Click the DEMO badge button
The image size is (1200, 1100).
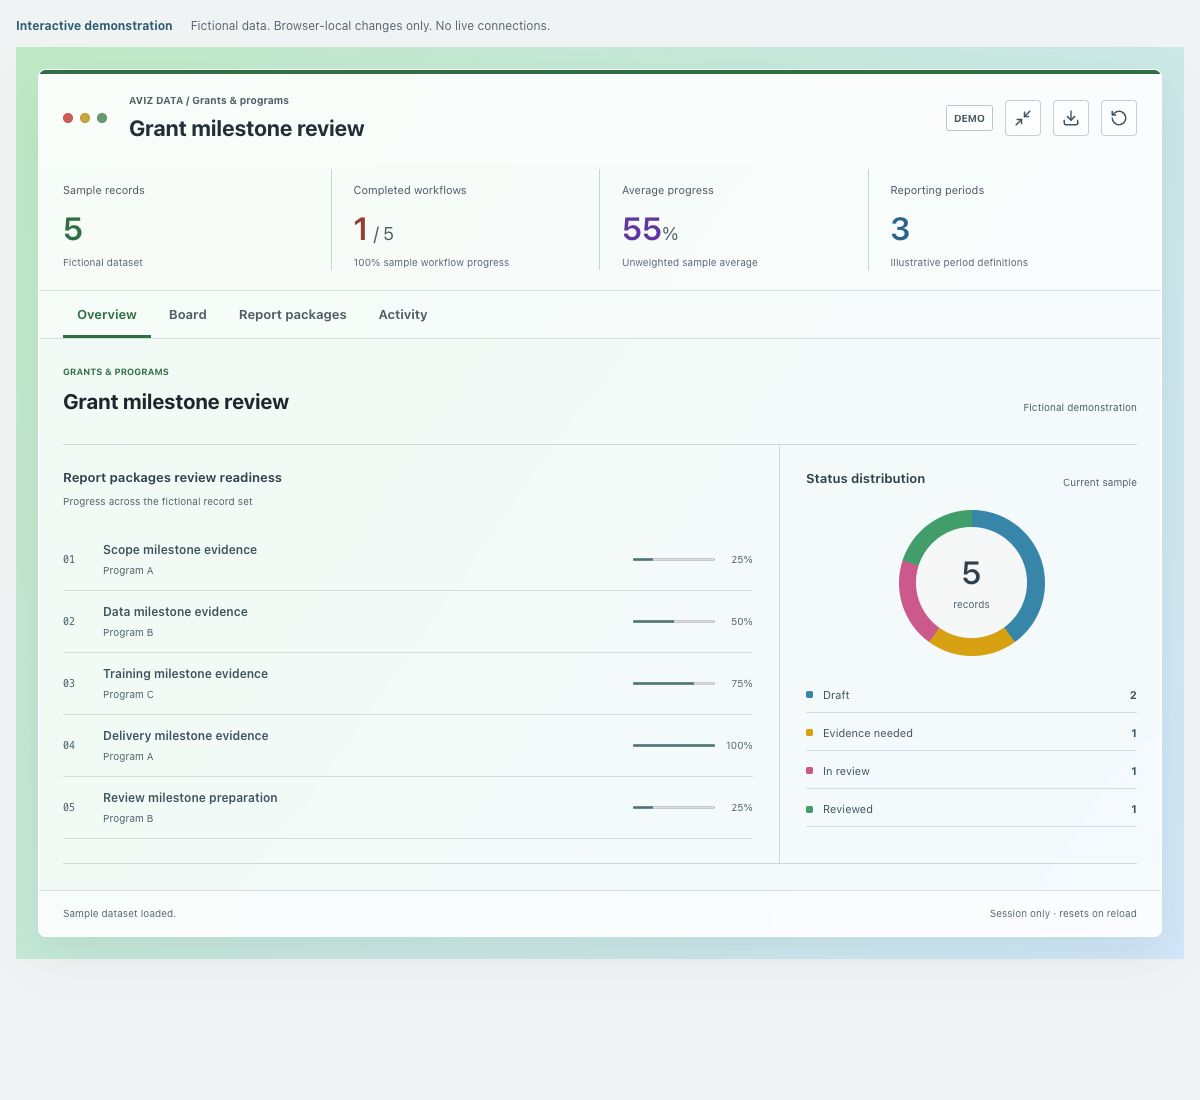[969, 118]
